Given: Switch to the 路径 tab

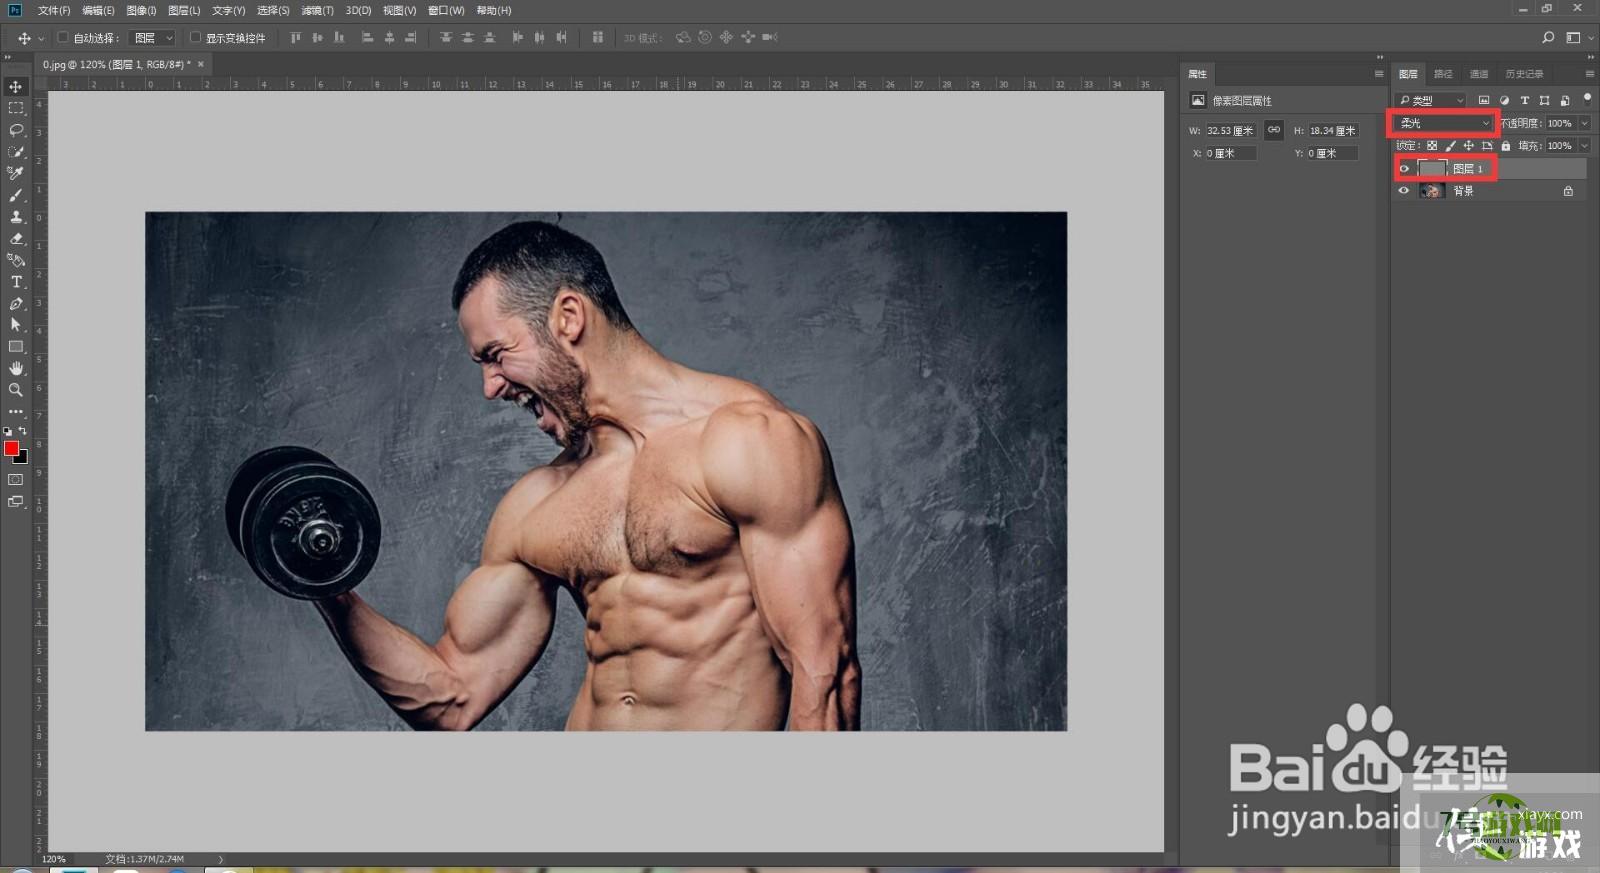Looking at the screenshot, I should [1443, 74].
